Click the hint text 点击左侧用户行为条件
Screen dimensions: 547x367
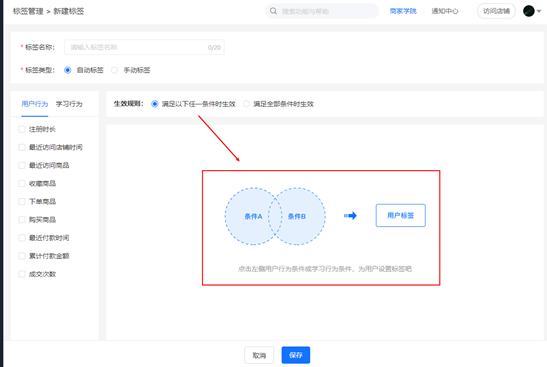pos(325,269)
